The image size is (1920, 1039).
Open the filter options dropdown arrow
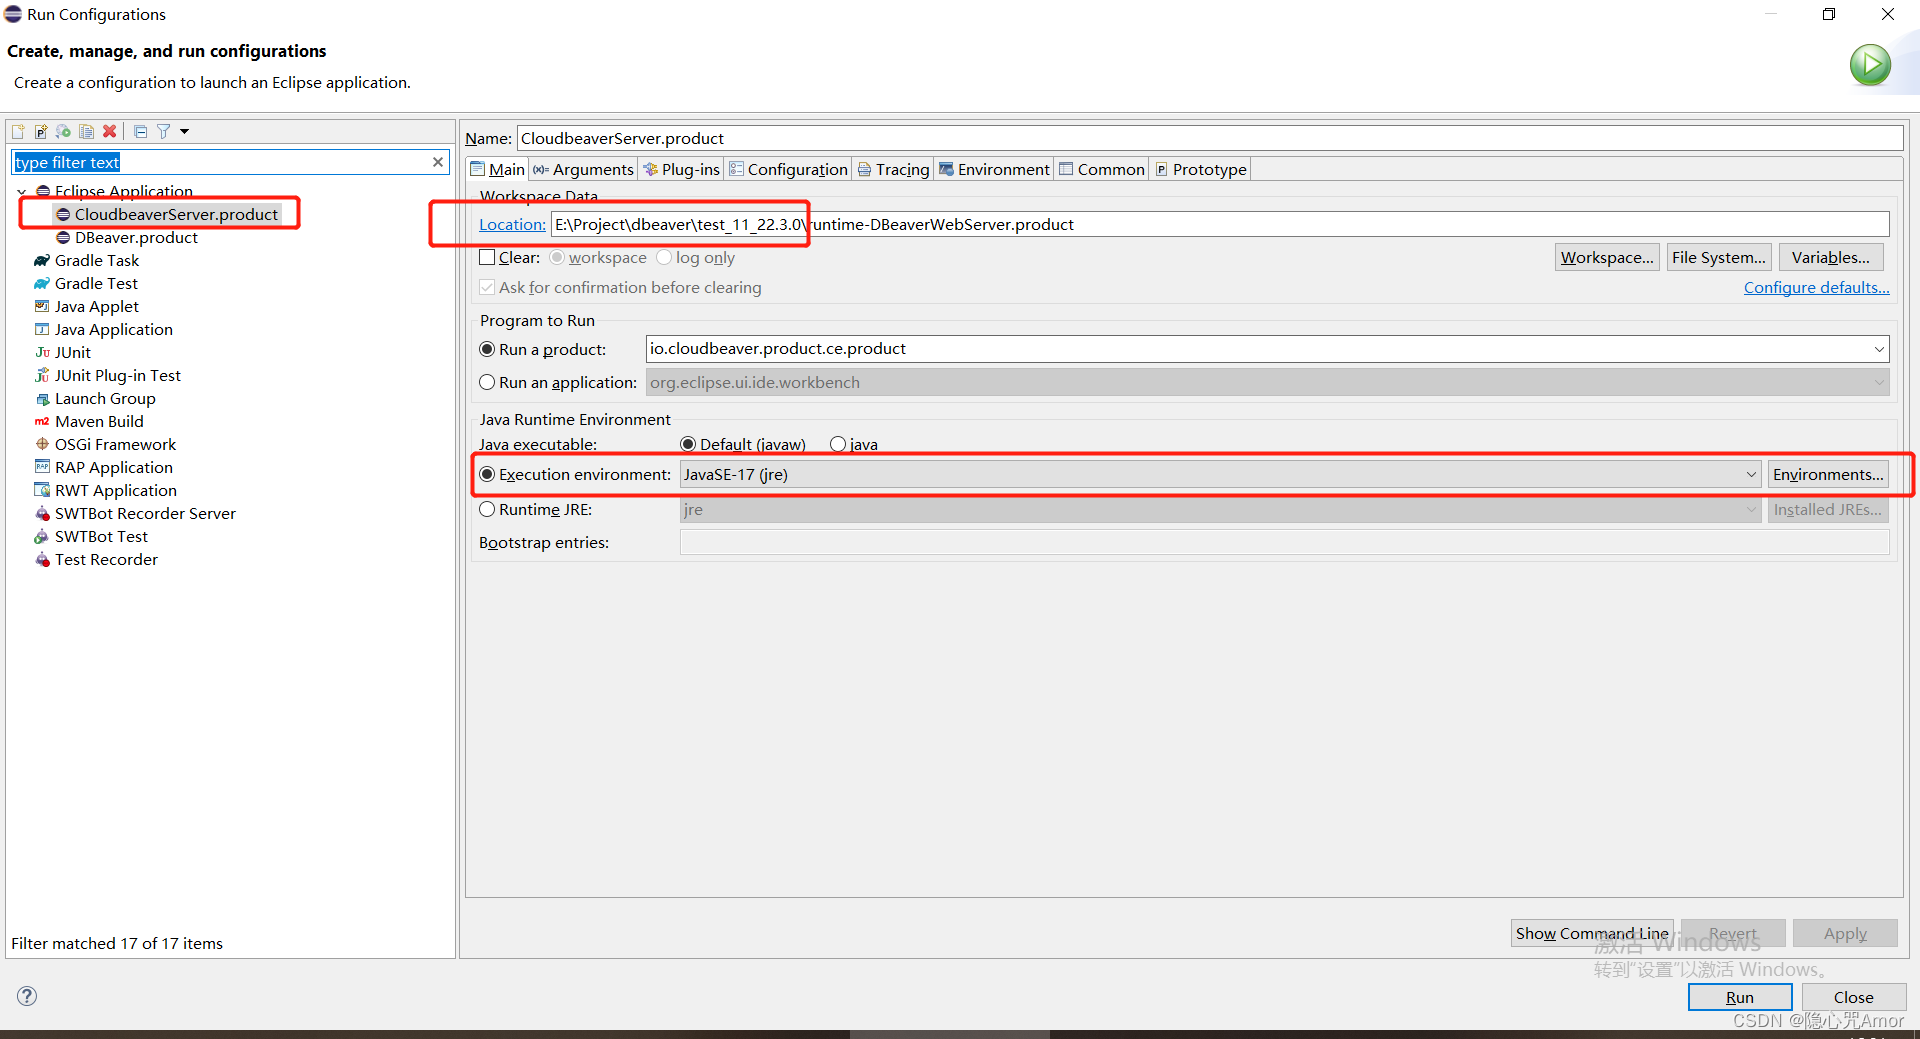click(x=184, y=131)
